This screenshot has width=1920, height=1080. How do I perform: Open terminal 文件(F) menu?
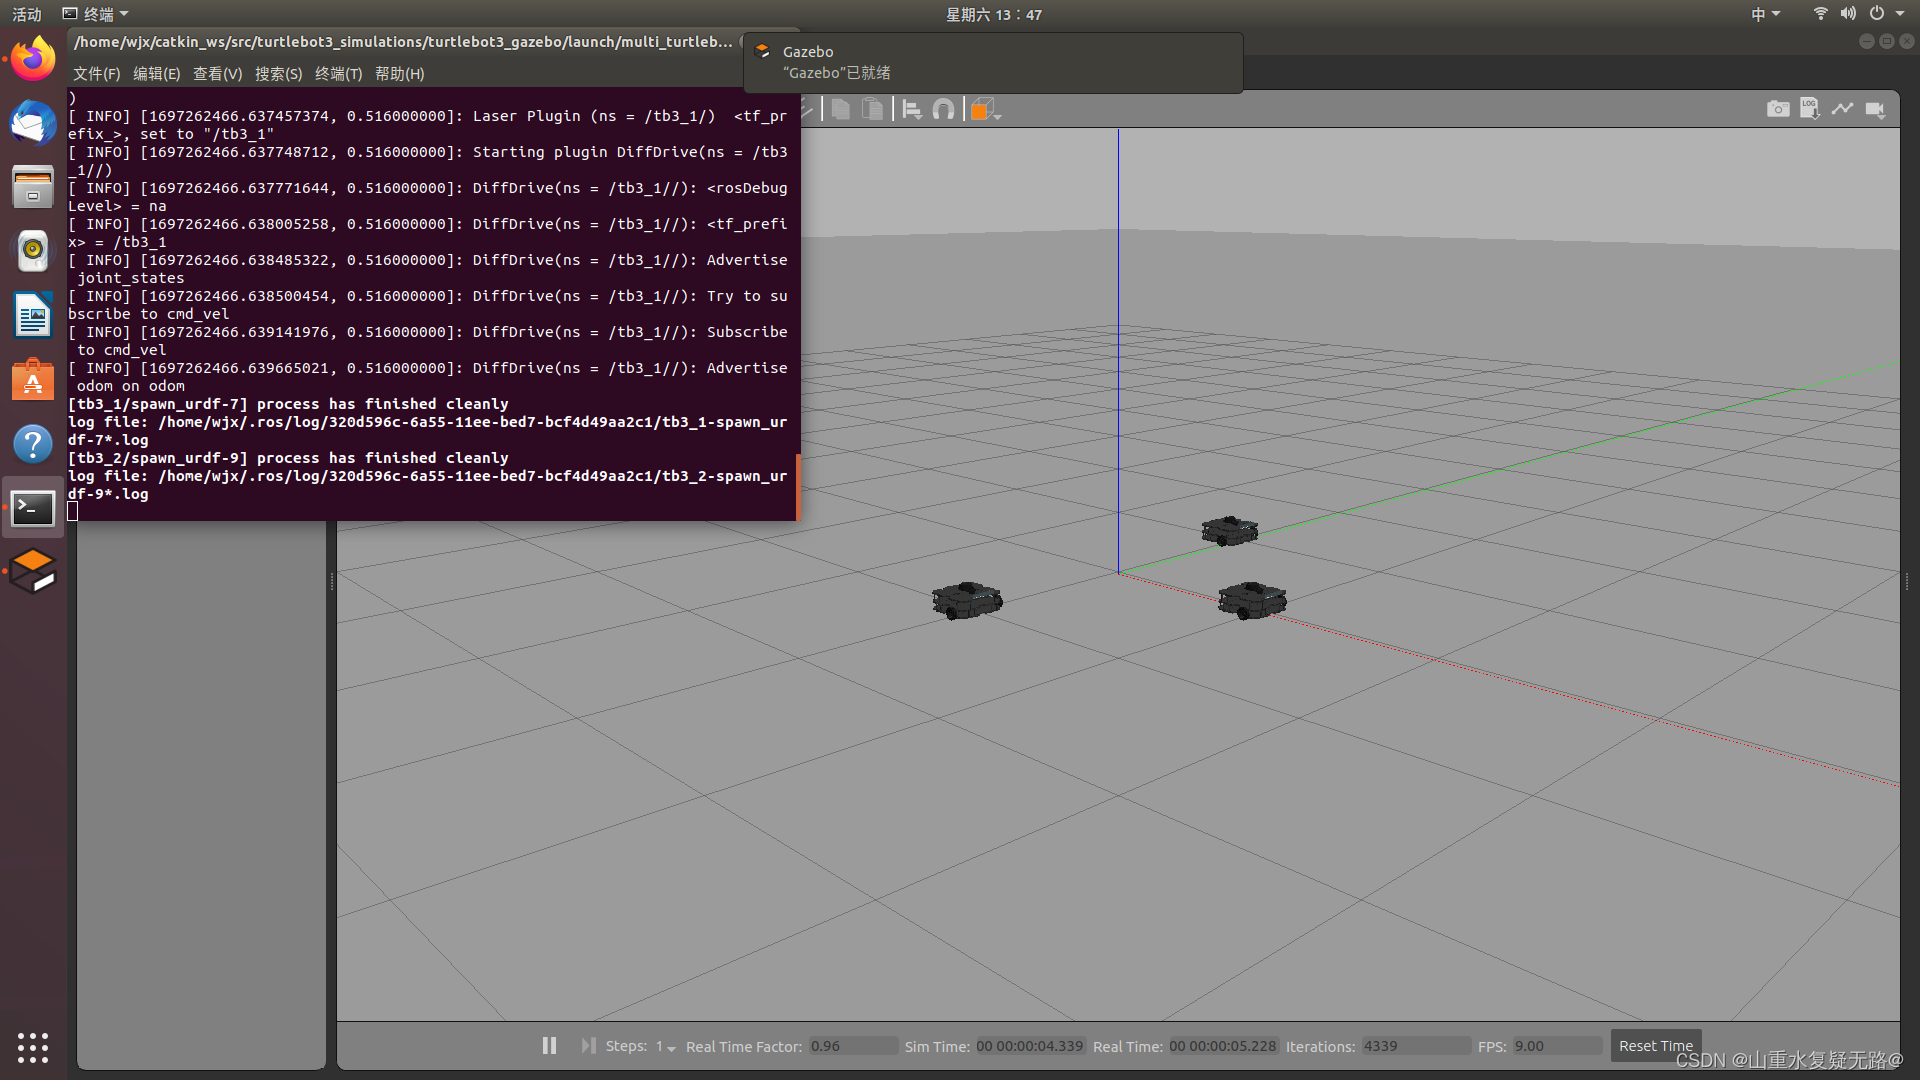coord(96,74)
